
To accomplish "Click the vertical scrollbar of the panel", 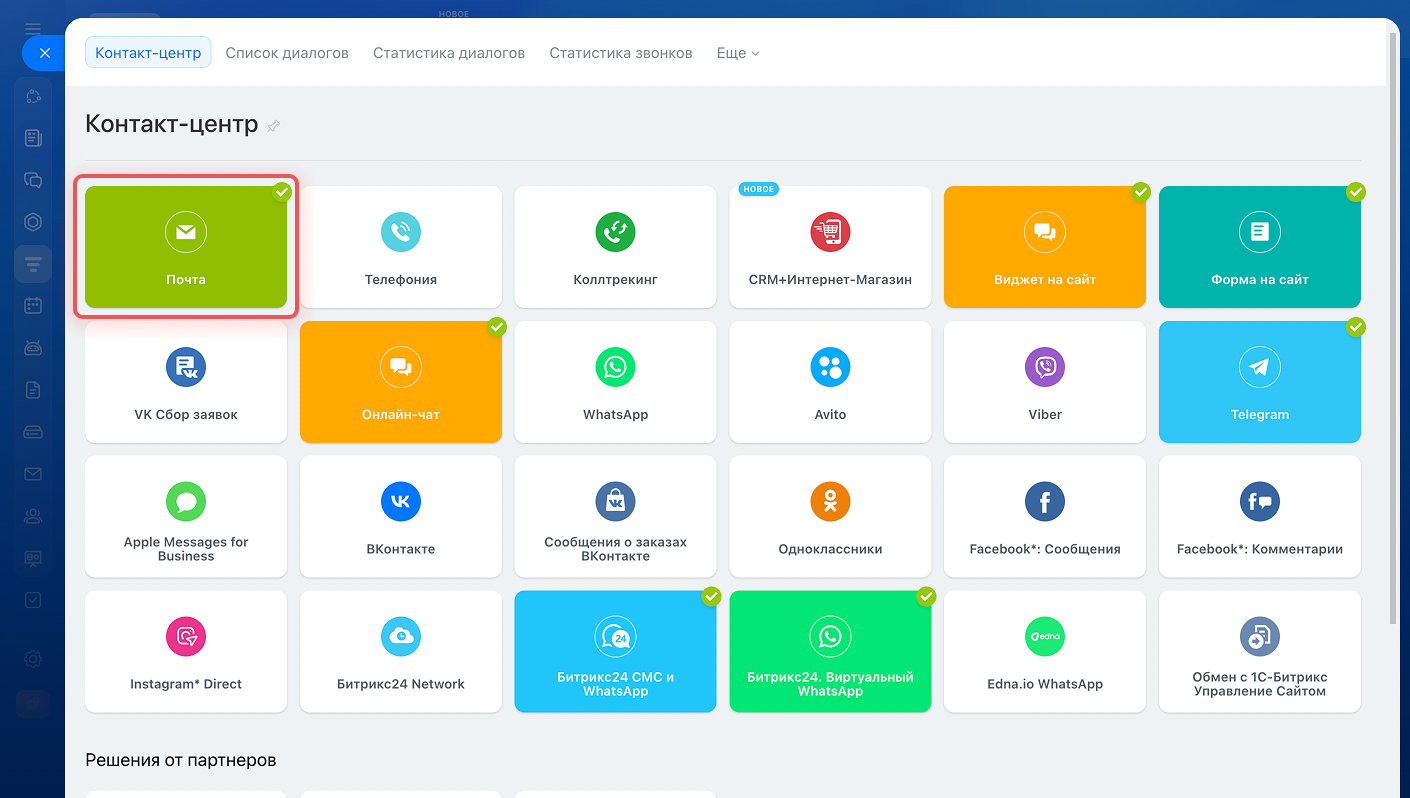I will coord(1394,328).
